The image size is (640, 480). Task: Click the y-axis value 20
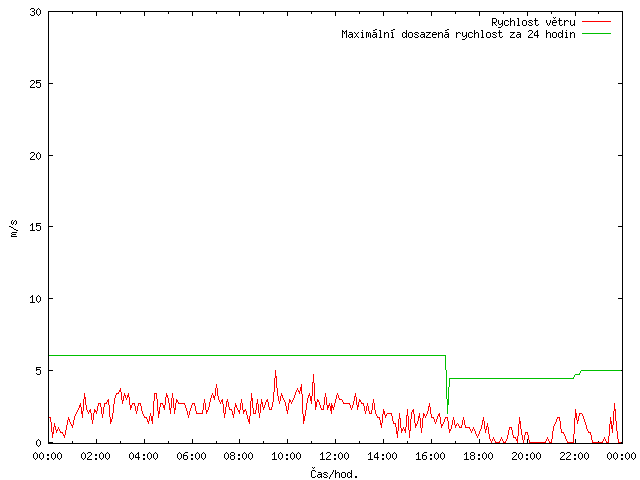(36, 156)
